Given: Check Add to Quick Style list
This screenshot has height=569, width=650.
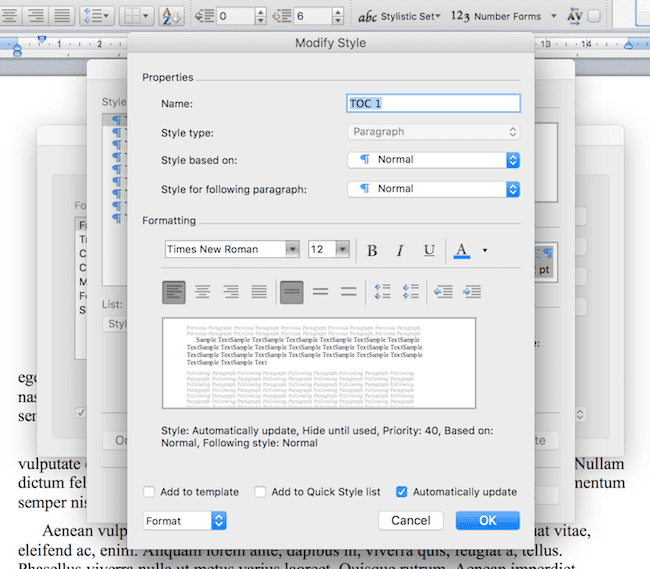Looking at the screenshot, I should (260, 492).
